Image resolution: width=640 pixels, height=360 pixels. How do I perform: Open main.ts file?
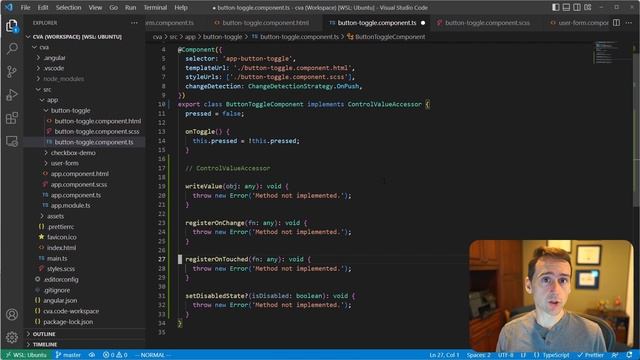tap(84, 258)
